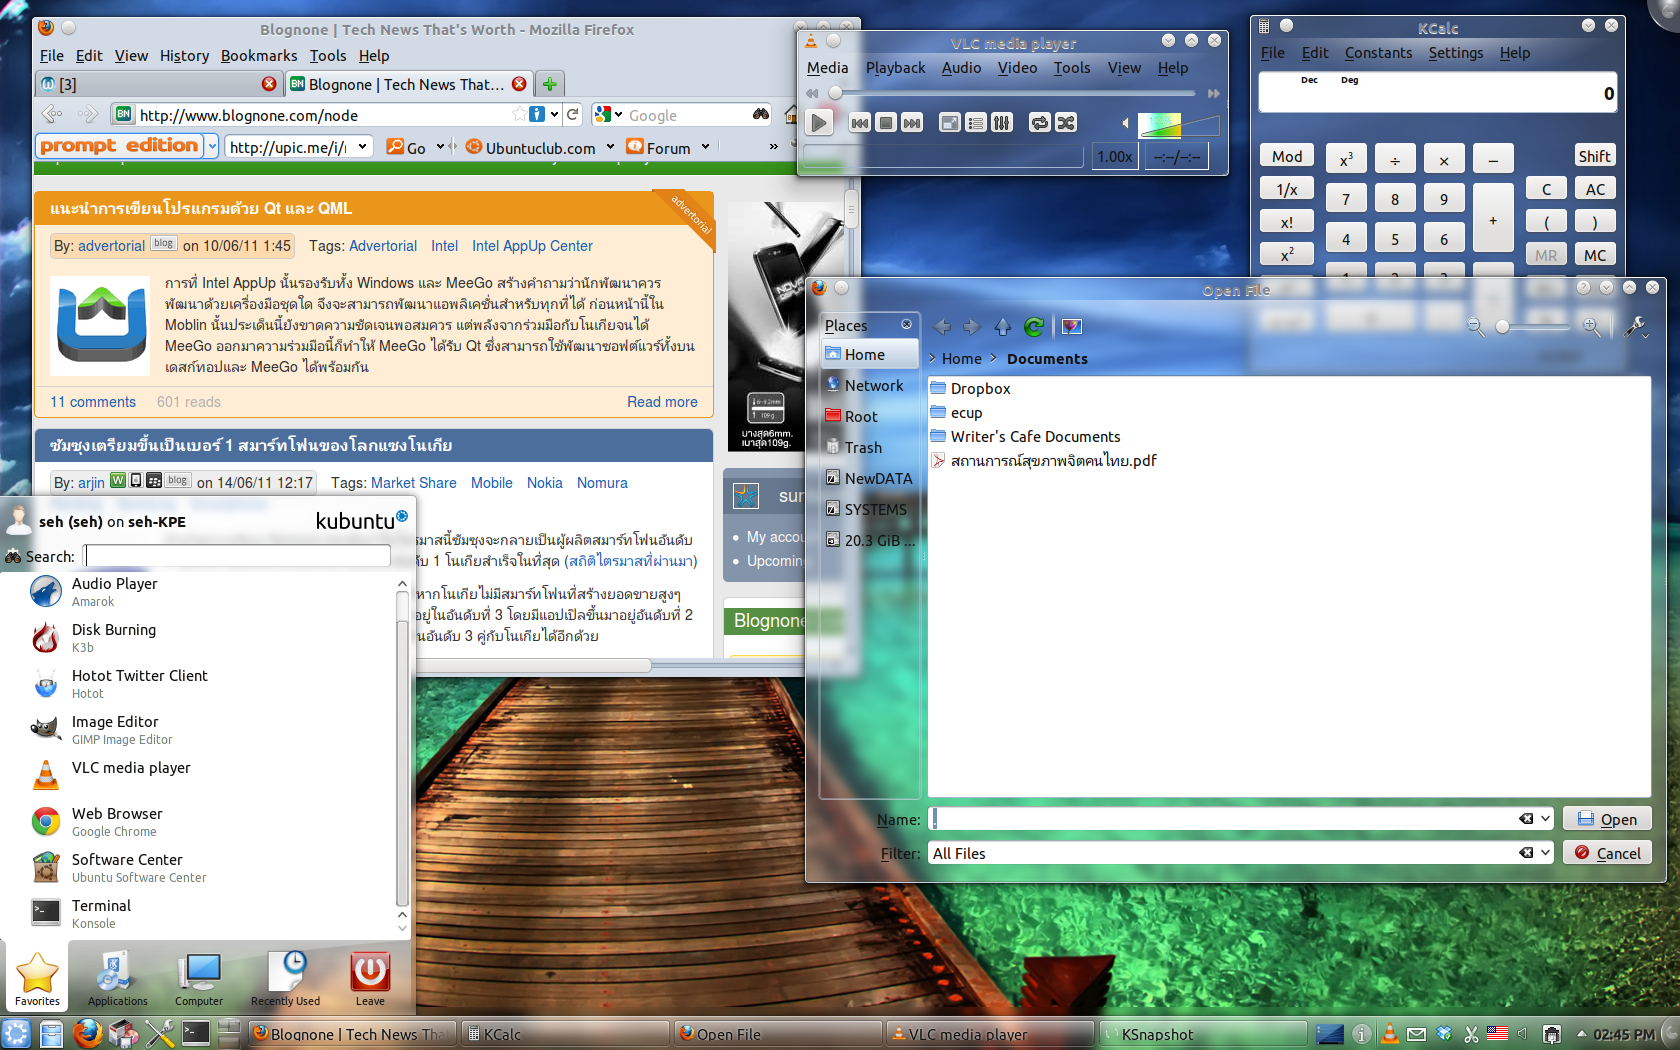Expand Ubuntuclub.com bookmark dropdown

pyautogui.click(x=610, y=147)
